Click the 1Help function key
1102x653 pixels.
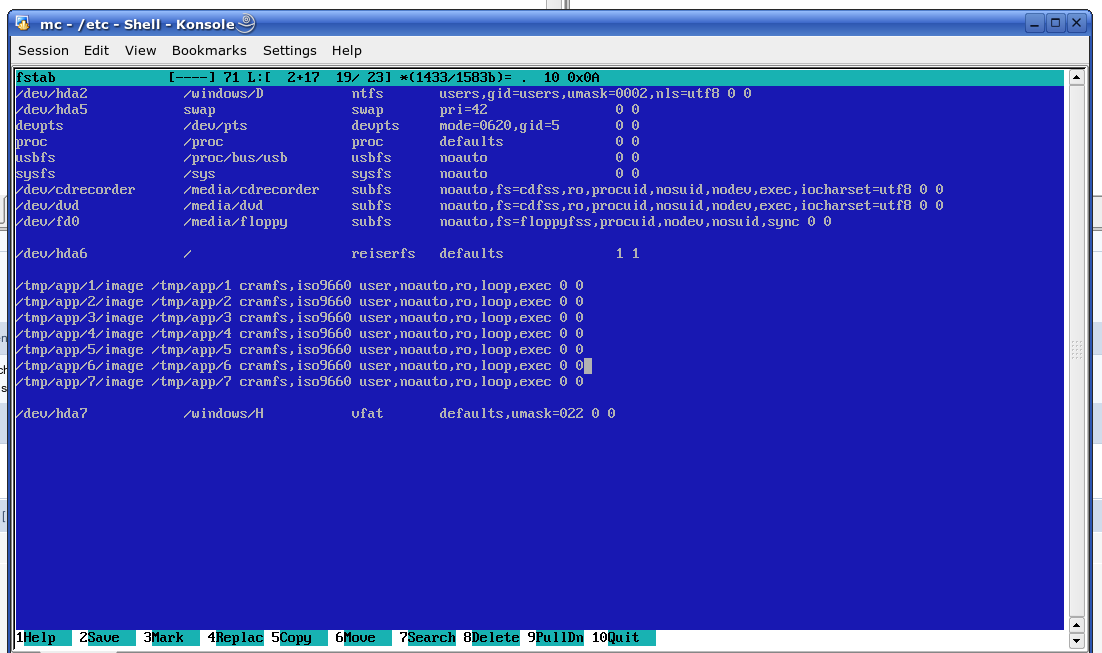click(44, 638)
